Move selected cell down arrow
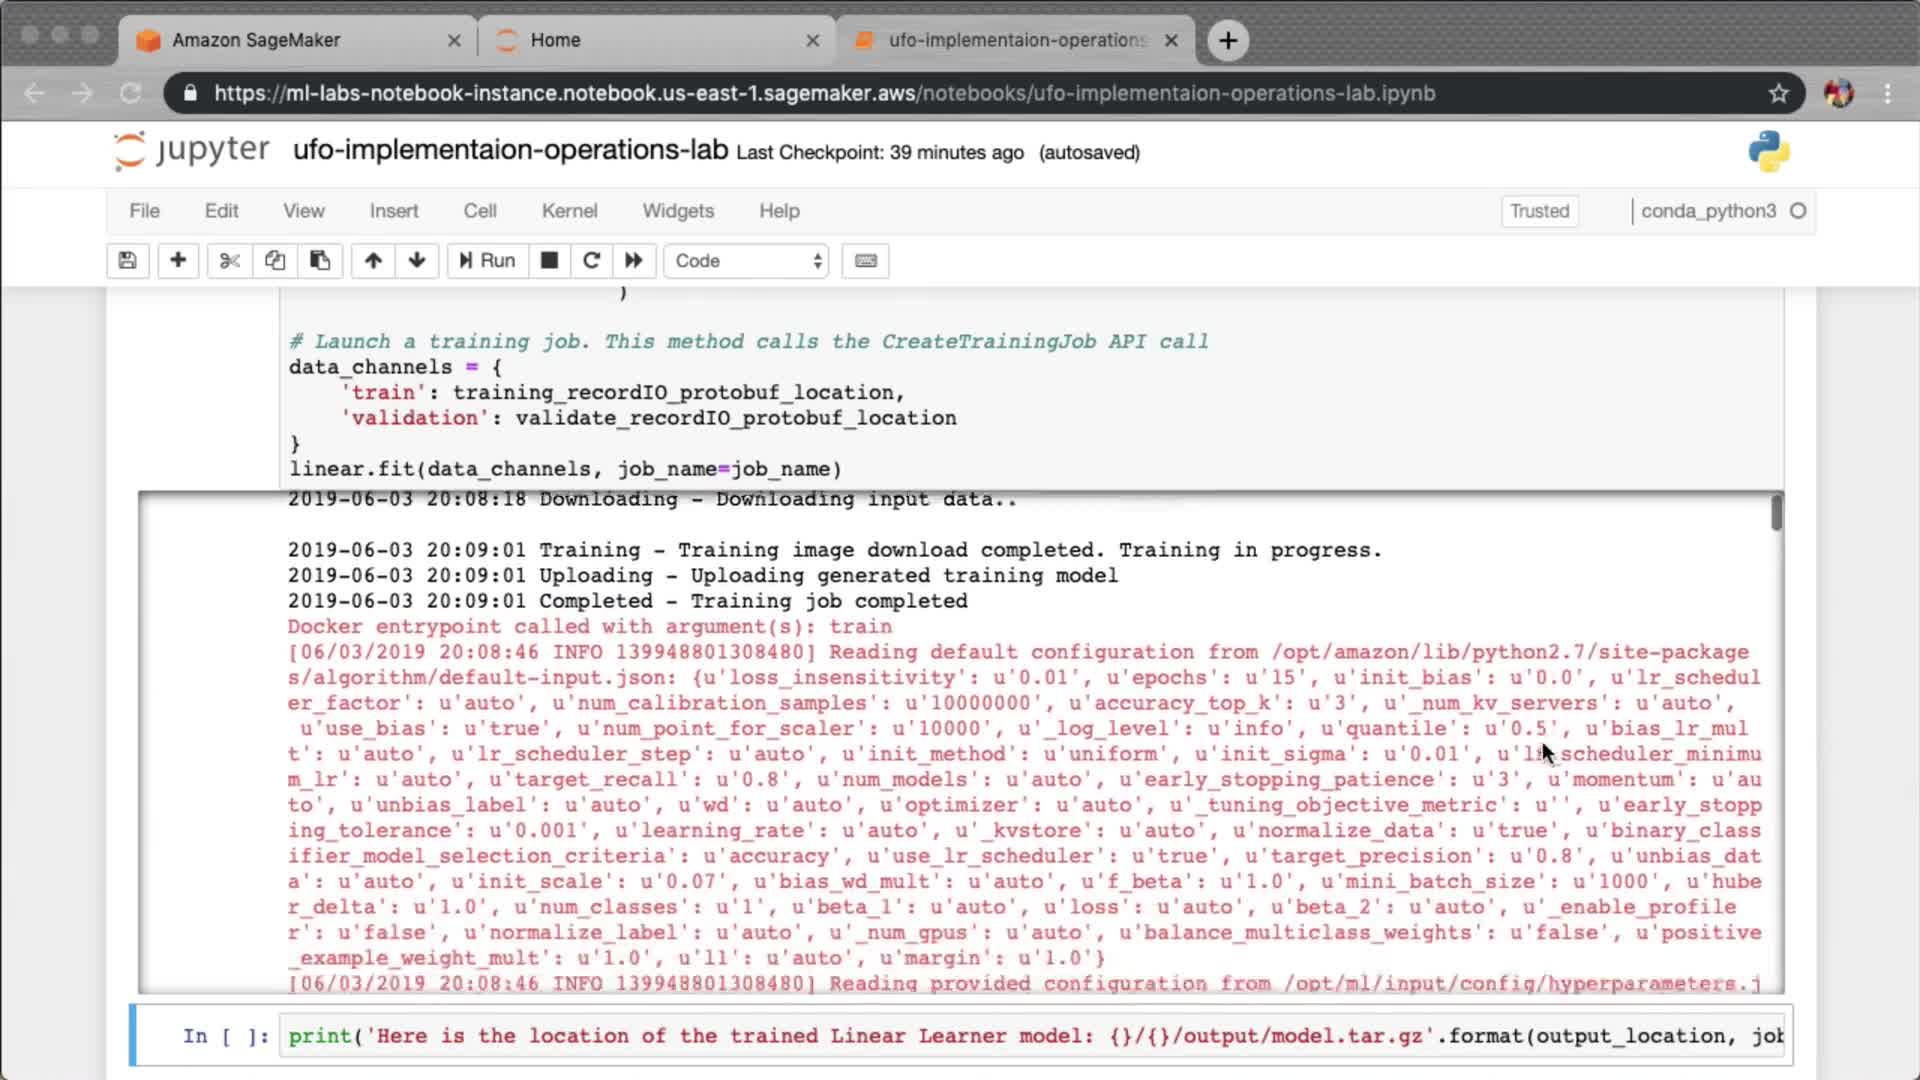This screenshot has width=1920, height=1080. (x=417, y=261)
